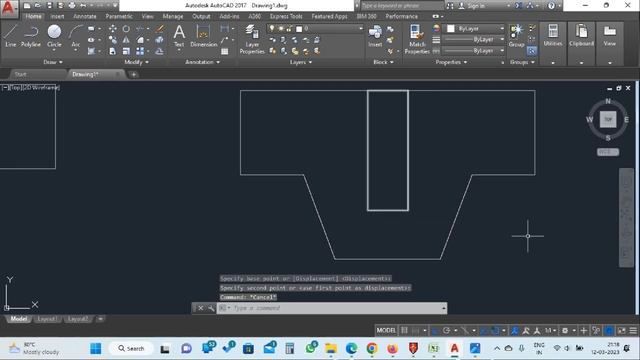Toggle object snap in status bar
Image resolution: width=640 pixels, height=360 pixels.
(495, 330)
